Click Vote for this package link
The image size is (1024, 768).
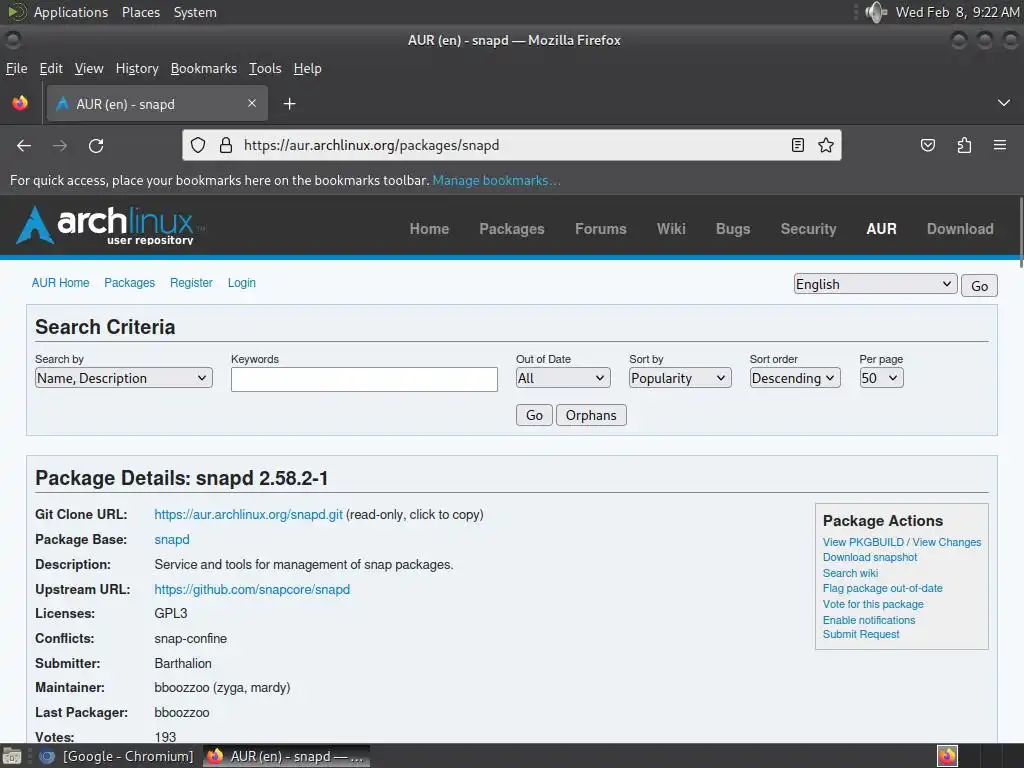873,604
